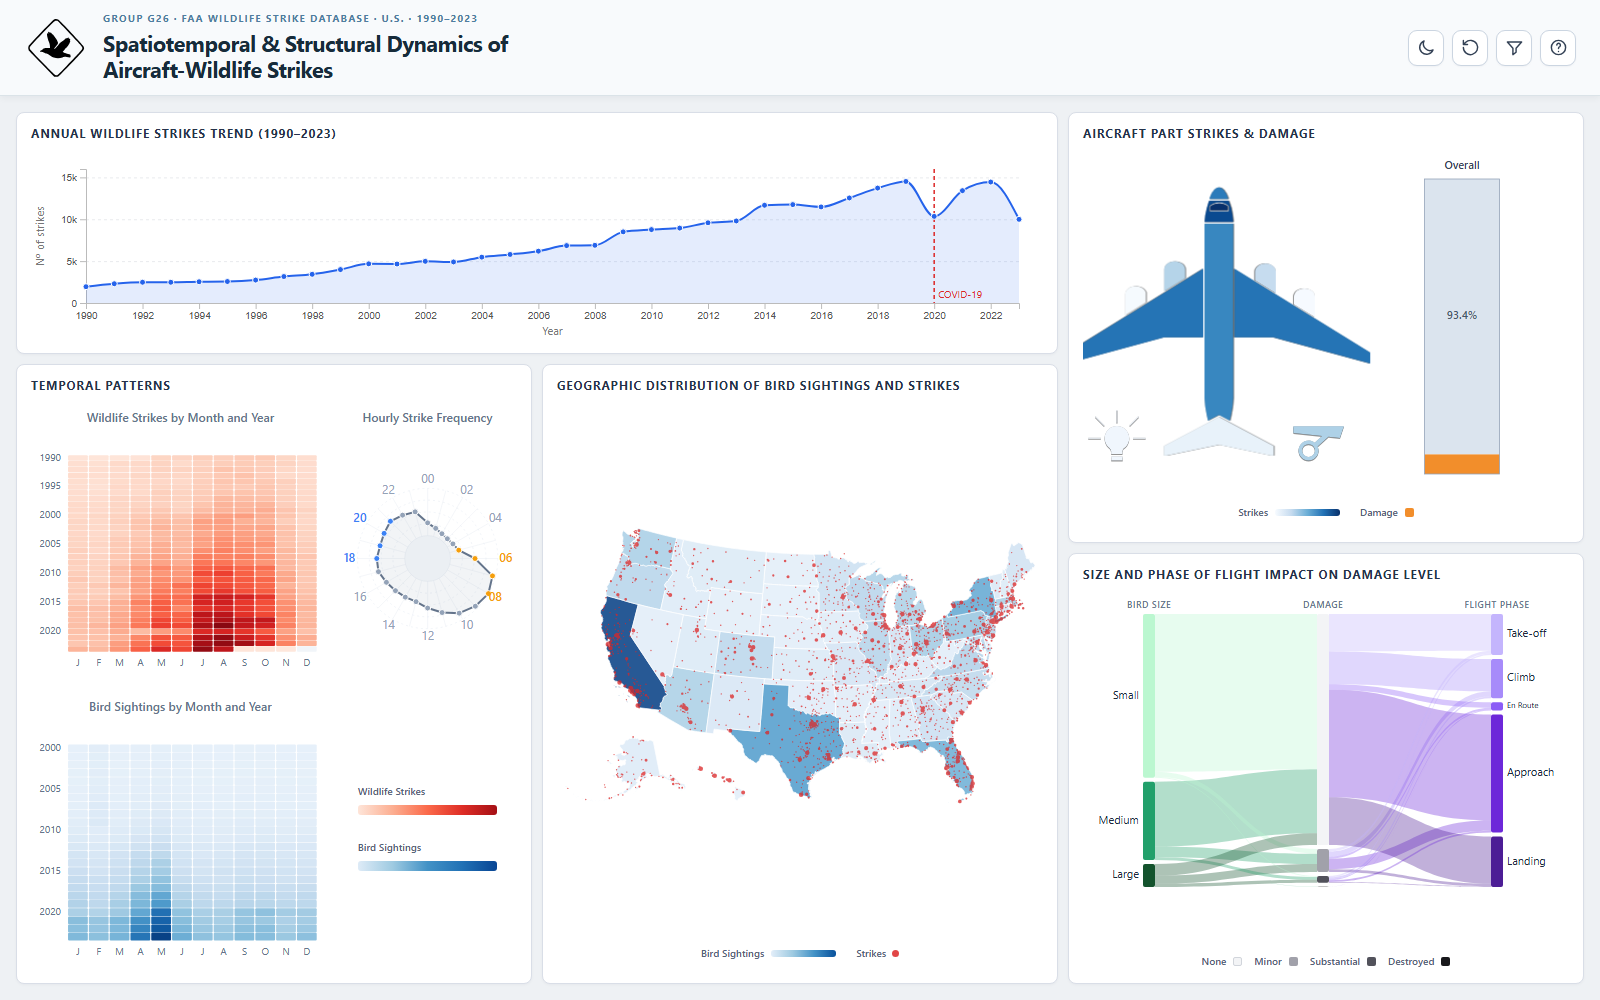The height and width of the screenshot is (1000, 1600).
Task: Click the 2022 x-axis label on trend chart
Action: point(991,316)
